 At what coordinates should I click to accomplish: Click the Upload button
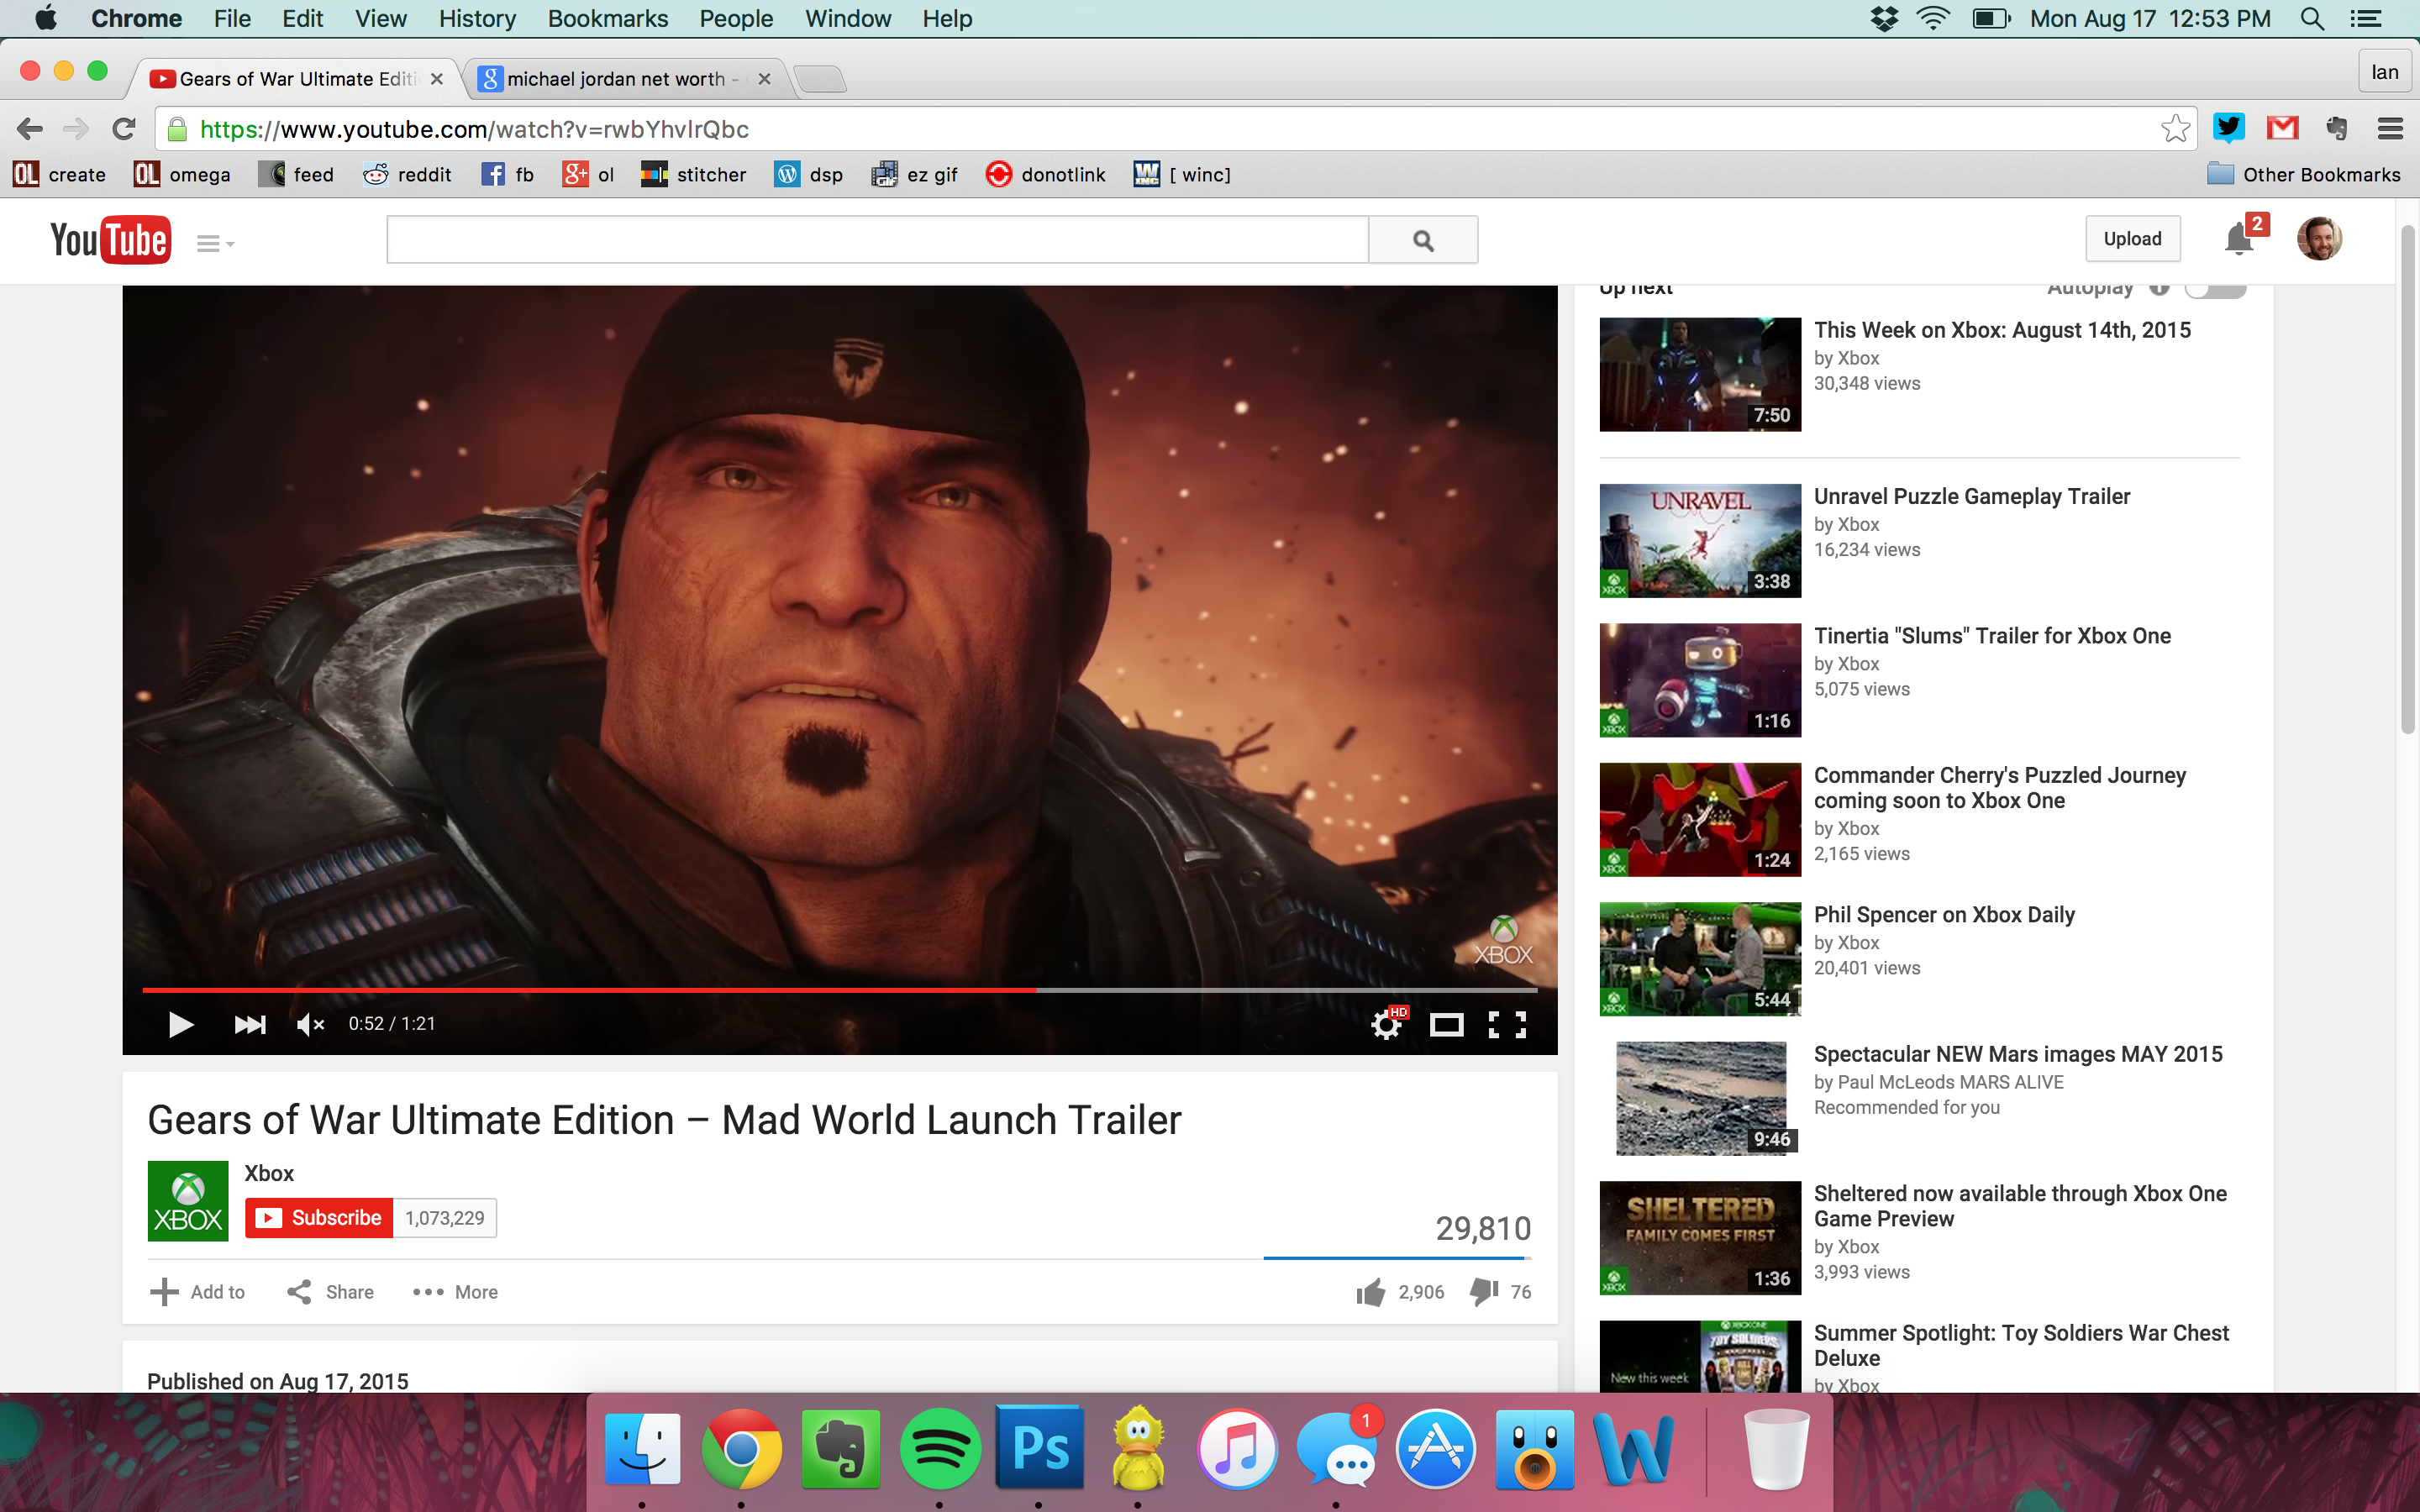coord(2132,239)
